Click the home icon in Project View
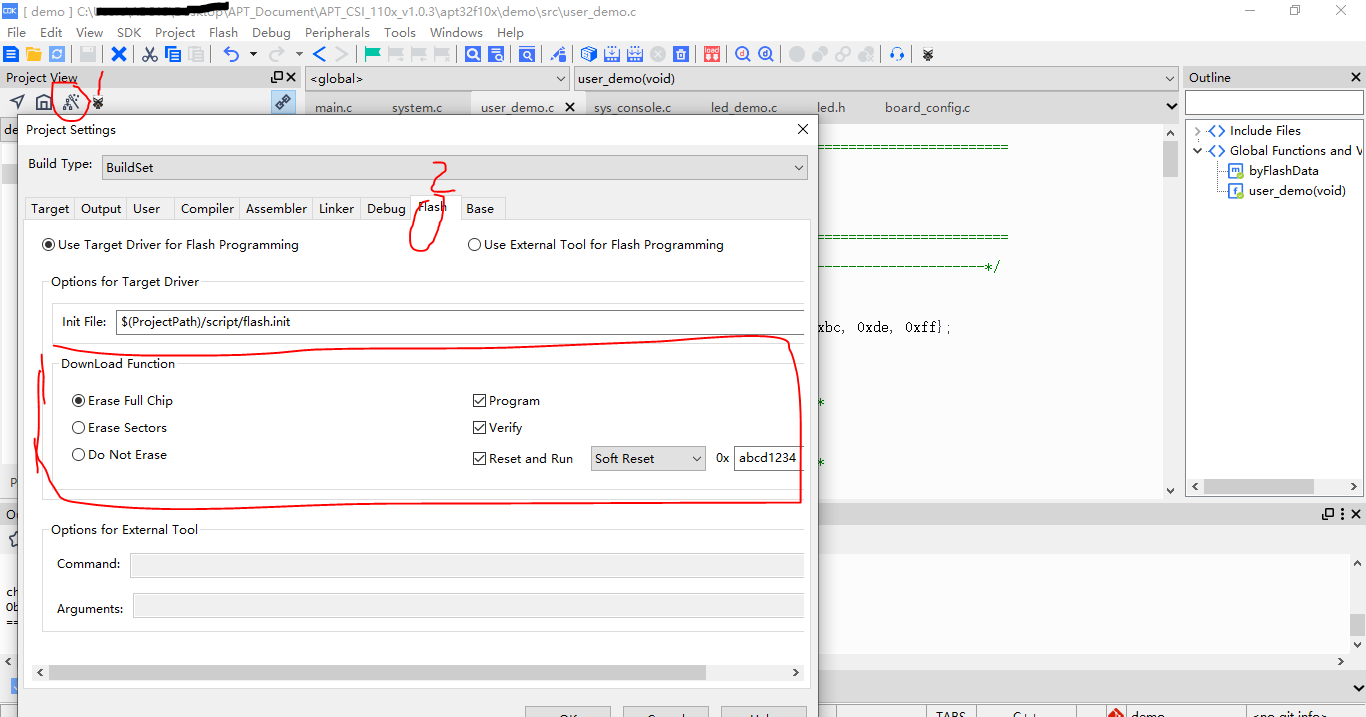Viewport: 1366px width, 717px height. coord(44,102)
